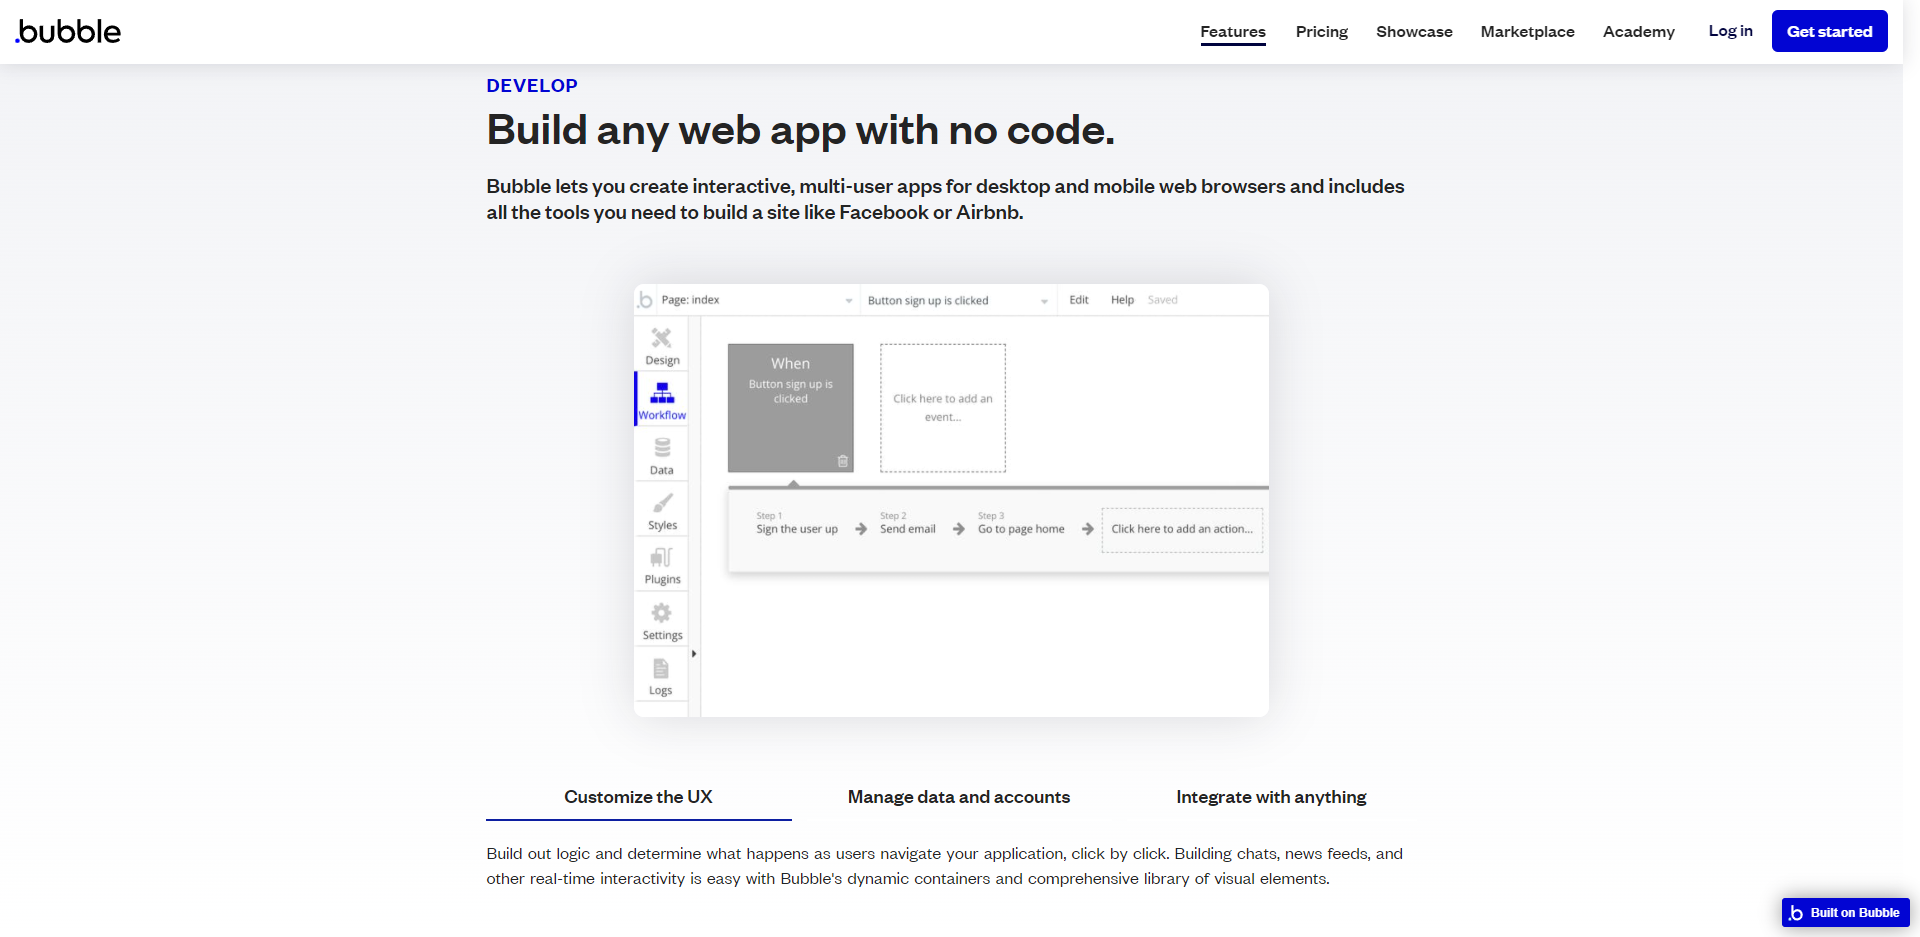Delete event via trash icon in When box

842,461
